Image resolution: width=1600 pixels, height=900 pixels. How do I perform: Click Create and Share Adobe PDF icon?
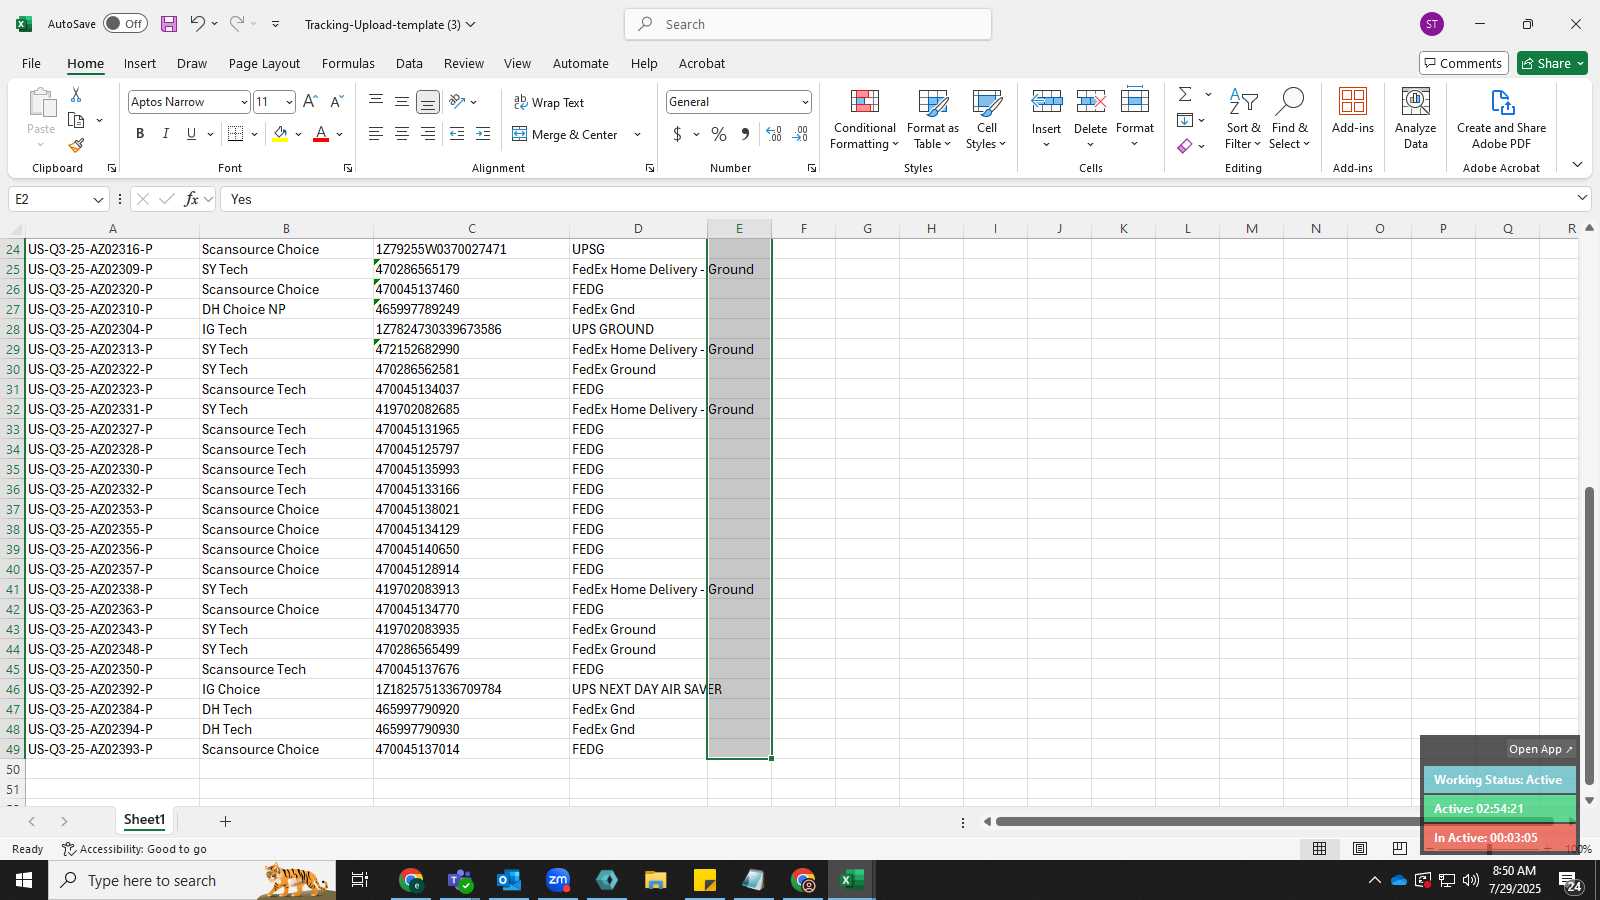coord(1501,118)
